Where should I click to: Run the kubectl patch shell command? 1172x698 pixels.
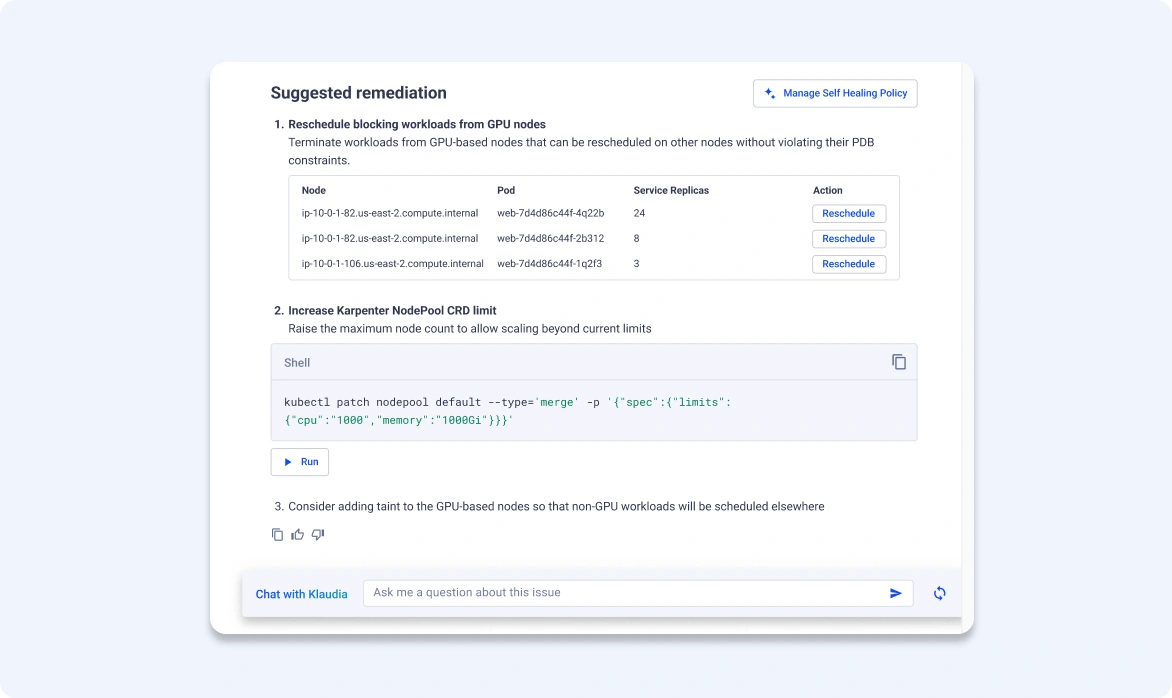coord(300,462)
